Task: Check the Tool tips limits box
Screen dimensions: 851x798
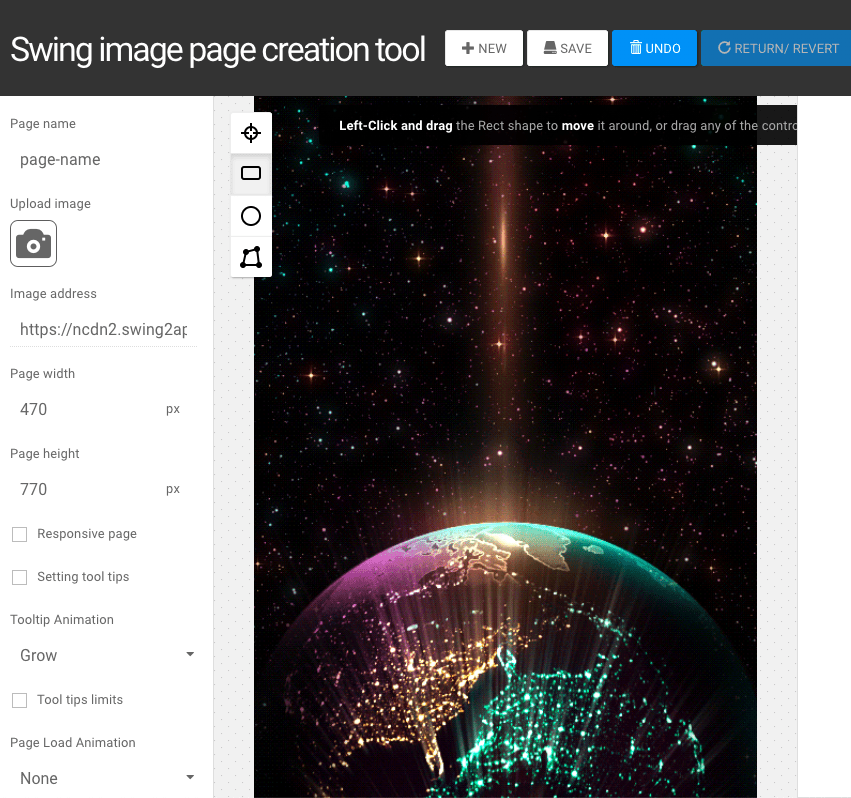Action: pyautogui.click(x=19, y=700)
